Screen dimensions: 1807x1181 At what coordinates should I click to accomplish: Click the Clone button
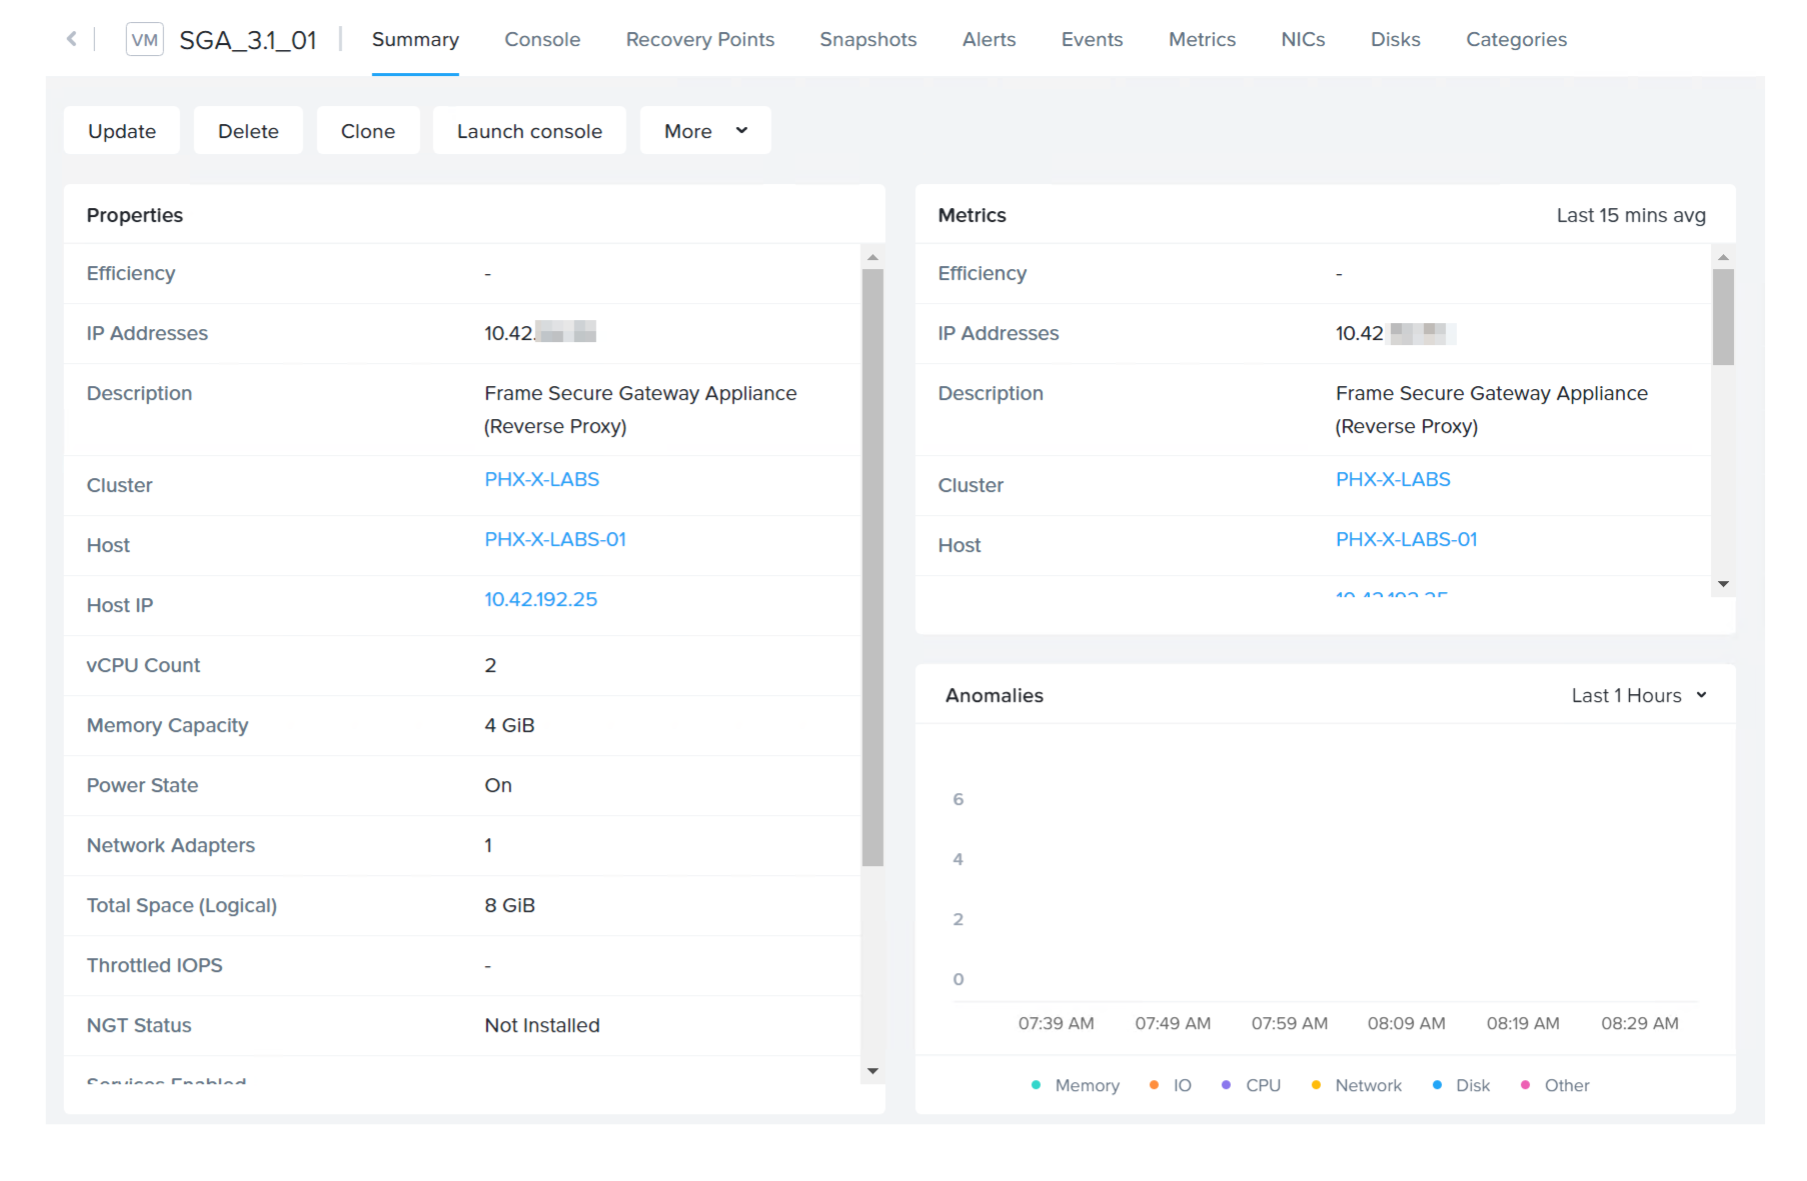pos(367,131)
